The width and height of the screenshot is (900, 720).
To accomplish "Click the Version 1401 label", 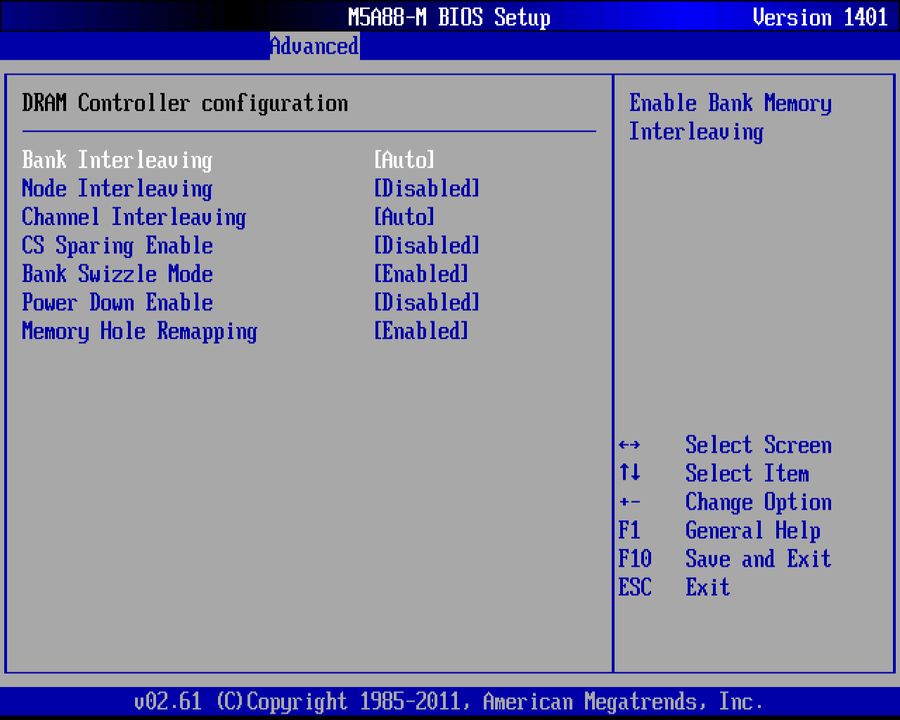I will click(820, 17).
